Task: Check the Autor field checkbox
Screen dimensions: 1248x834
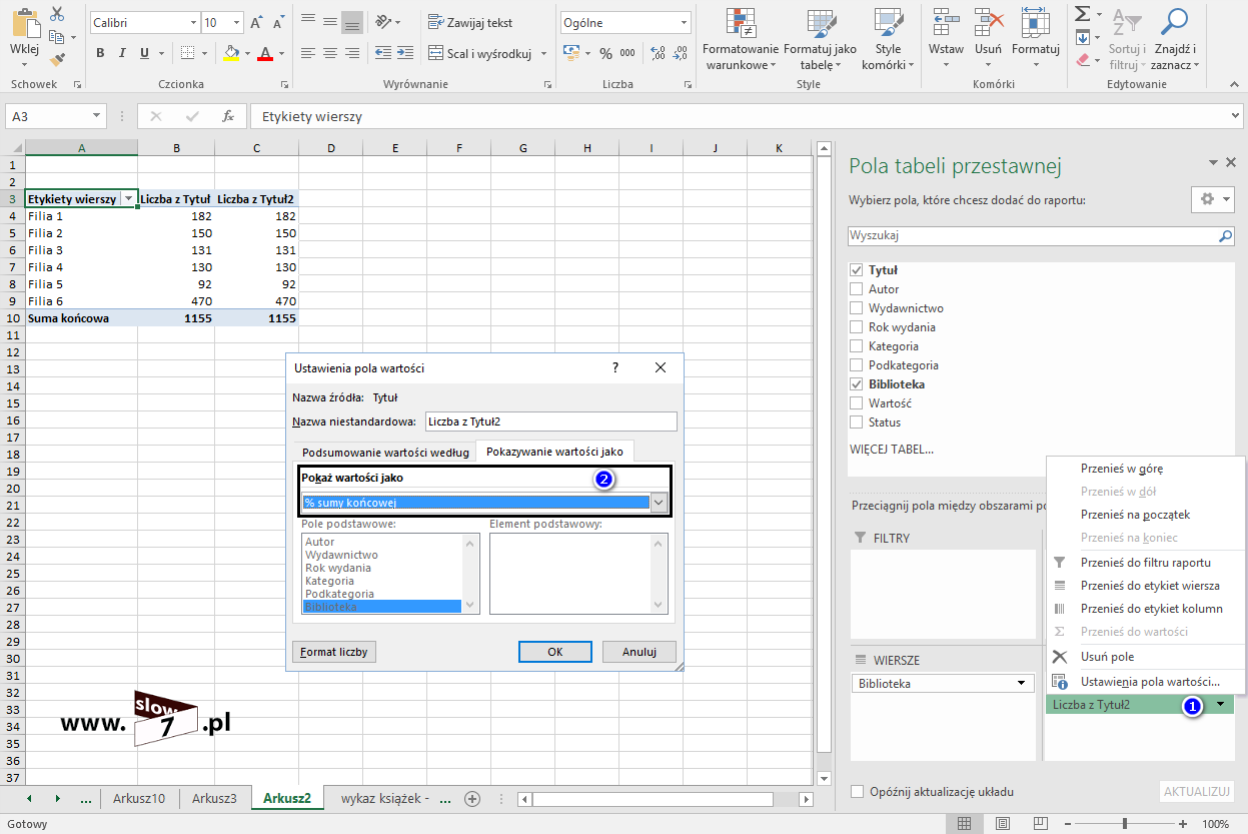Action: 856,289
